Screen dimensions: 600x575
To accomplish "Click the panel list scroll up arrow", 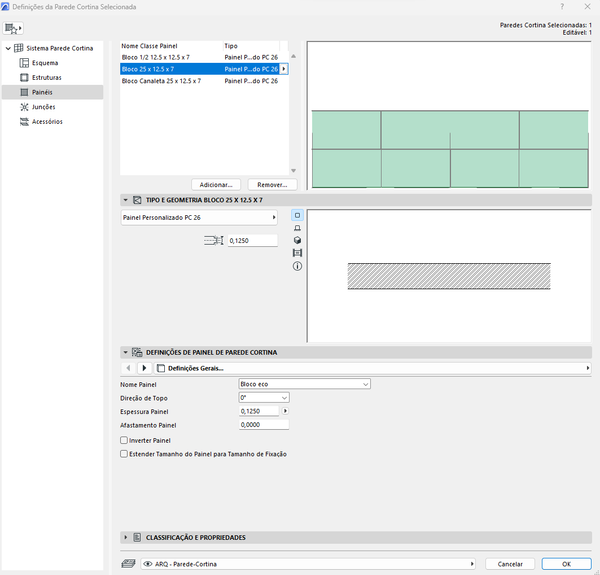I will coord(293,56).
